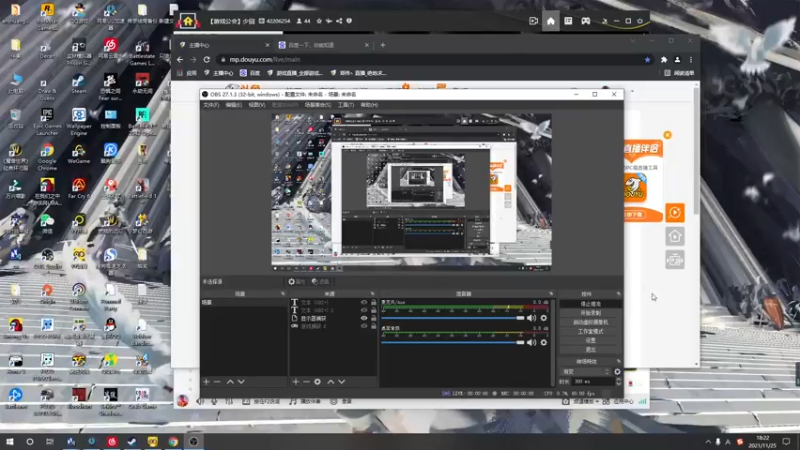Open source properties gear in the sources toolbar
Viewport: 800px width, 450px height.
(317, 382)
